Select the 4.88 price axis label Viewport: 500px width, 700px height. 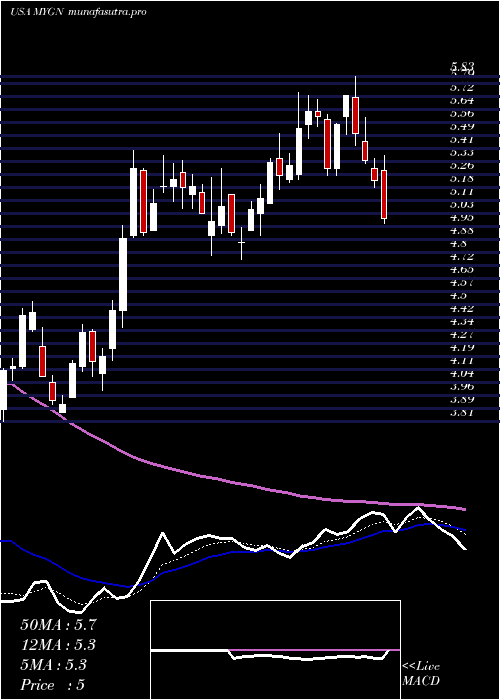coord(462,231)
